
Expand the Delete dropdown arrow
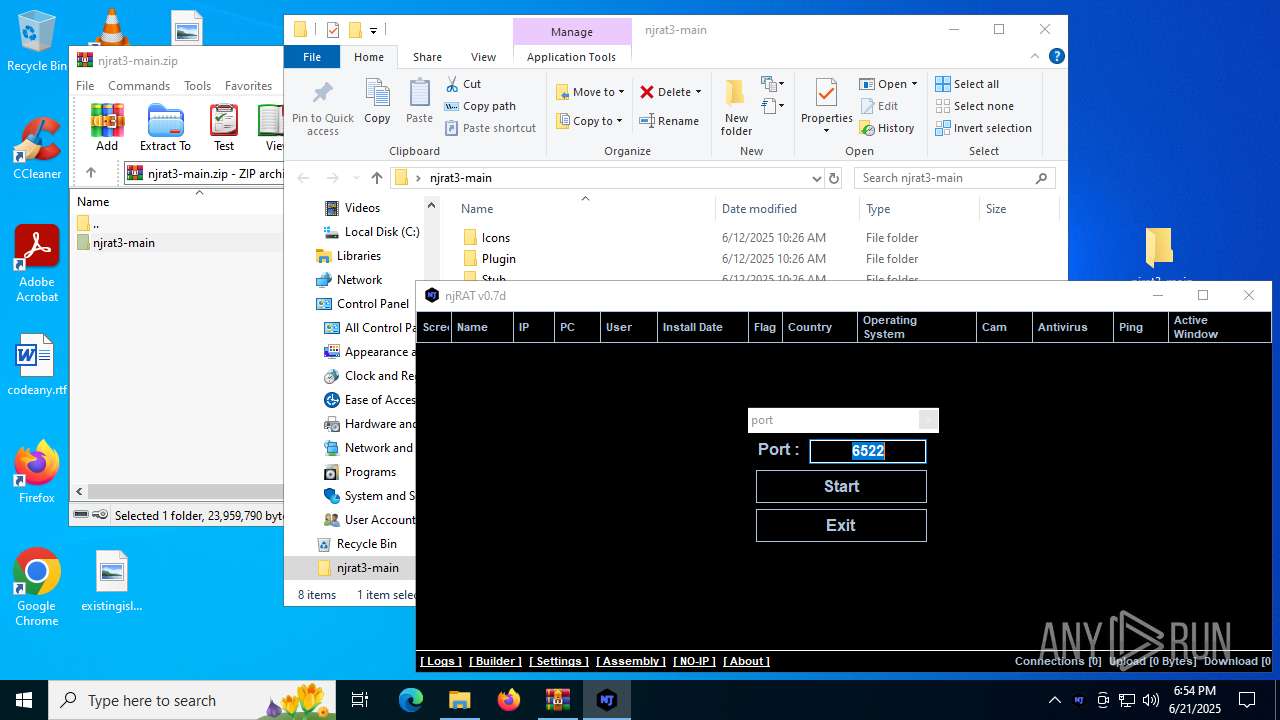tap(698, 92)
